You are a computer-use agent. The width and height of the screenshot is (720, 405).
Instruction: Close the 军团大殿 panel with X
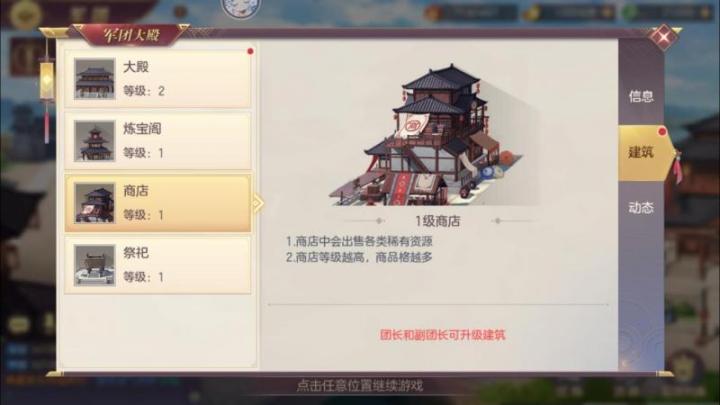(663, 37)
